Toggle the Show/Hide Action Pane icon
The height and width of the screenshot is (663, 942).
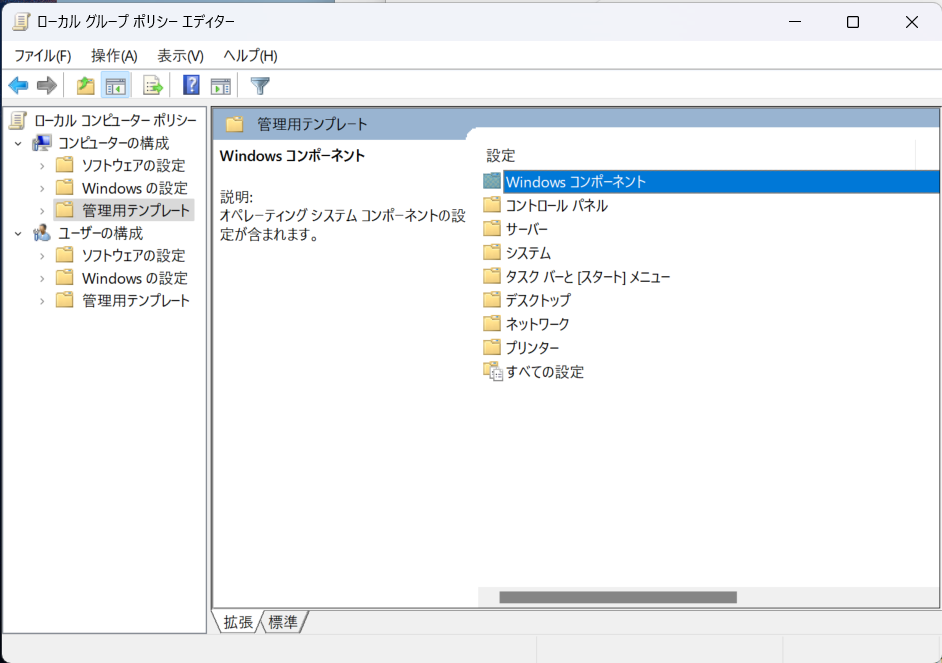tap(221, 84)
